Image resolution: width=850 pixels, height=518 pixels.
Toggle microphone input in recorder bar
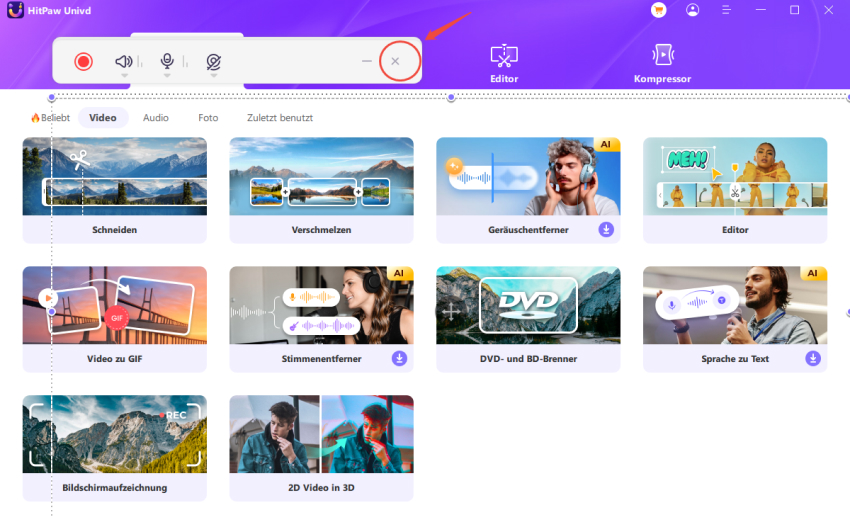167,61
